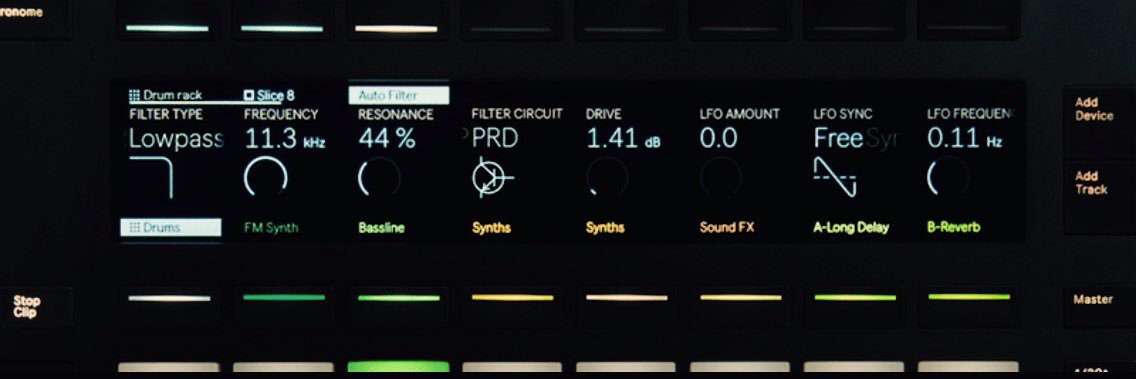Viewport: 1136px width, 379px height.
Task: Click the grid icon on the Drums track
Action: point(134,228)
